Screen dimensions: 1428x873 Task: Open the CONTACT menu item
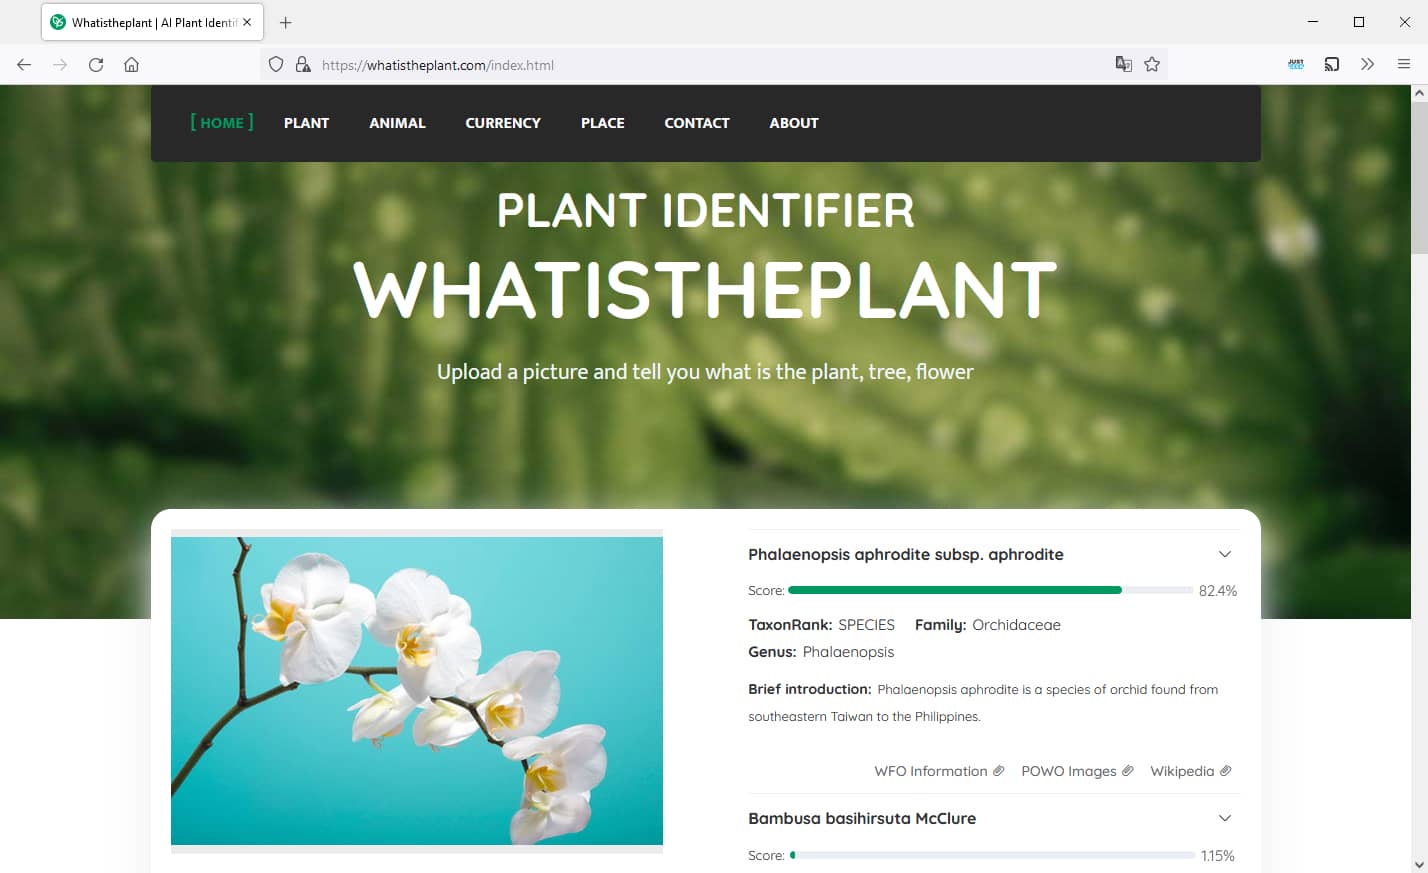697,123
